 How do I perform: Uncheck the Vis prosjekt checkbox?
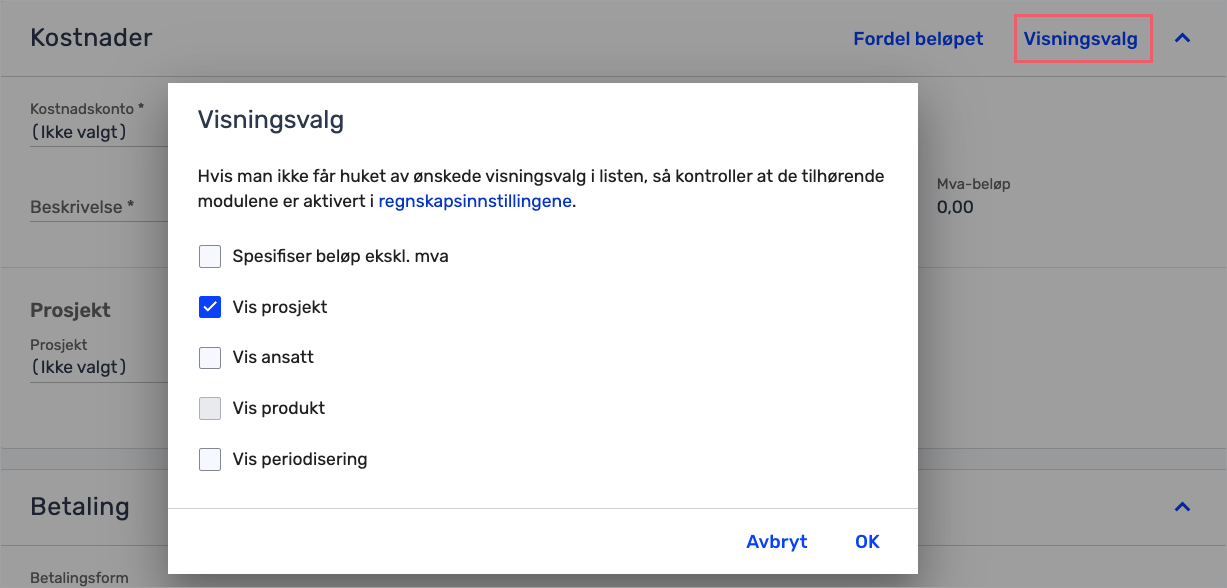(x=210, y=307)
